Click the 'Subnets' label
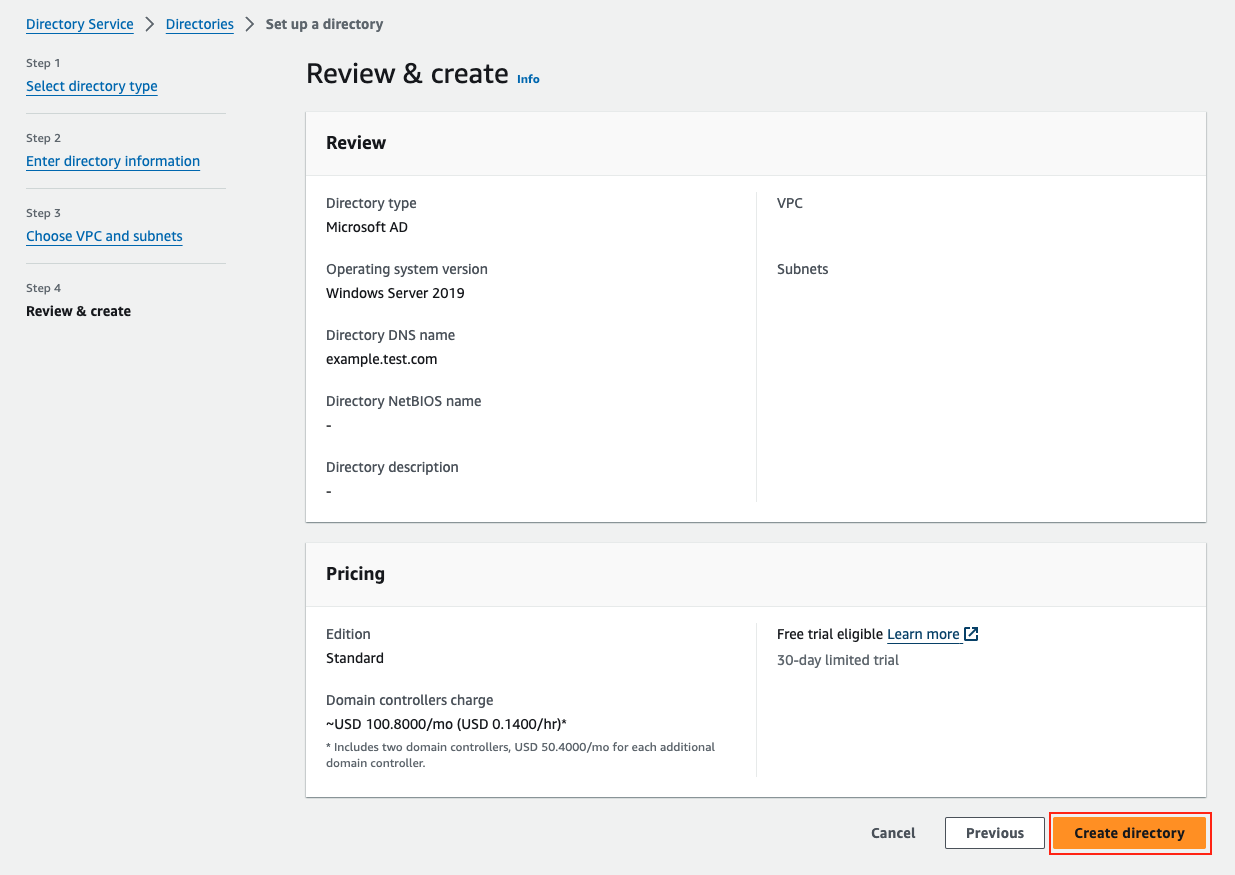 [x=802, y=269]
